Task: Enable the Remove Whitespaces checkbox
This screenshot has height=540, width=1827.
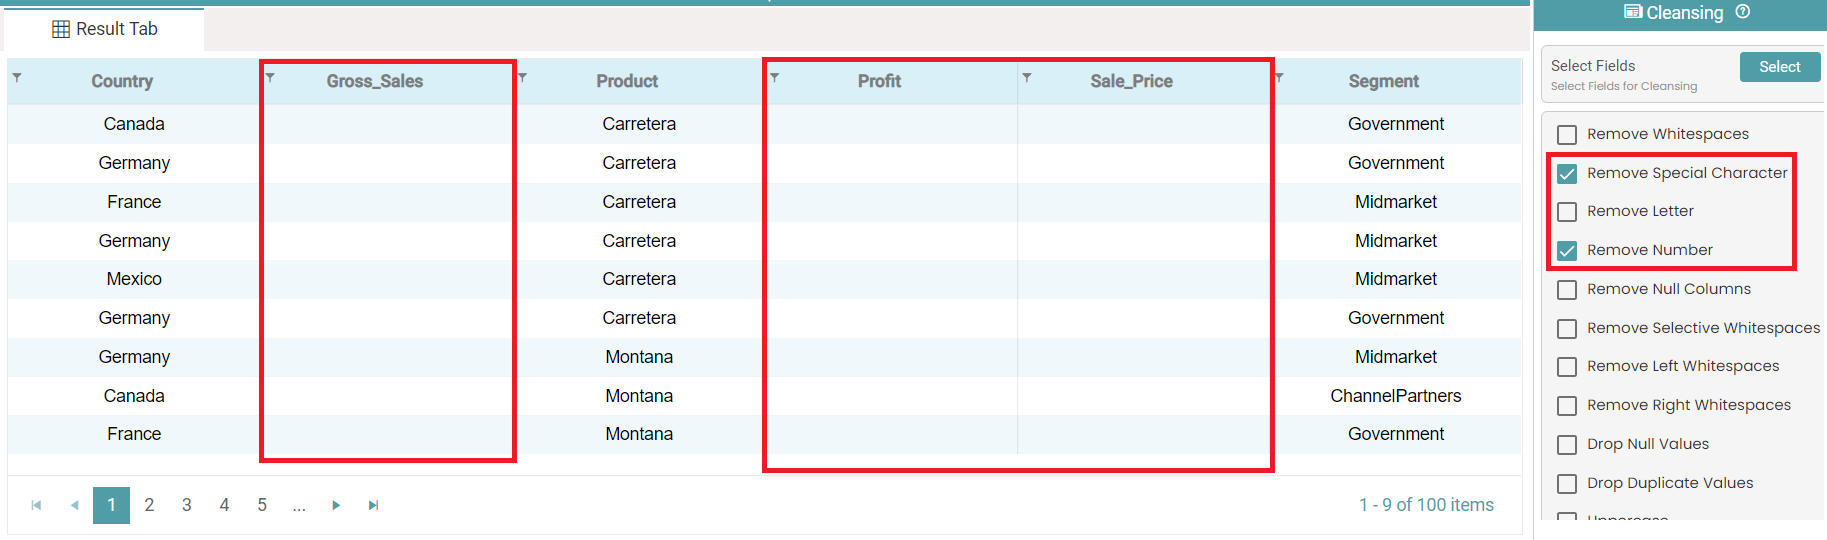Action: 1567,135
